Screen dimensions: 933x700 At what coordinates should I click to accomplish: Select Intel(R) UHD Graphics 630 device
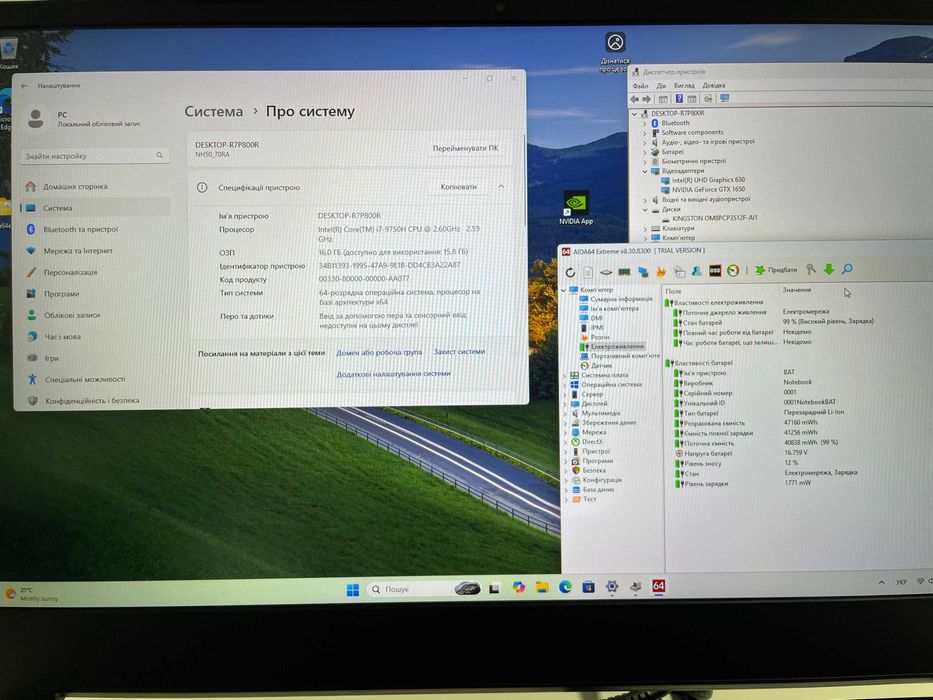coord(703,180)
